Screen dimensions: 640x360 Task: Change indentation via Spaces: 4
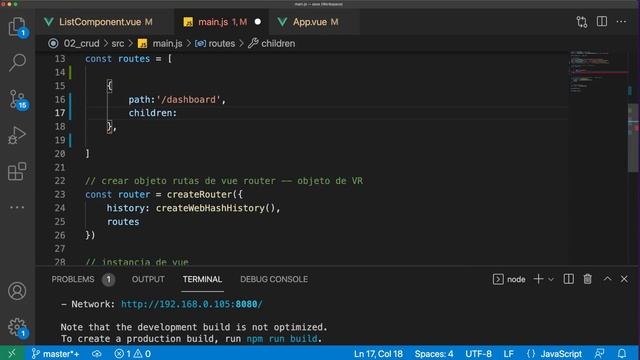pos(434,353)
